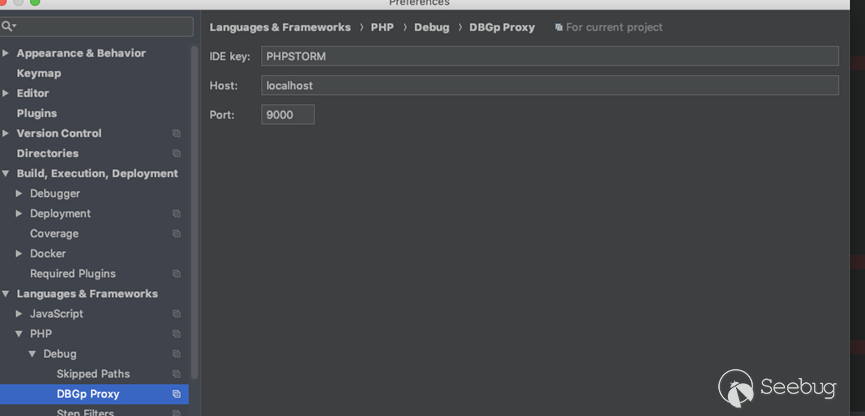This screenshot has width=865, height=416.
Task: Expand the Deployment node
Action: click(19, 214)
